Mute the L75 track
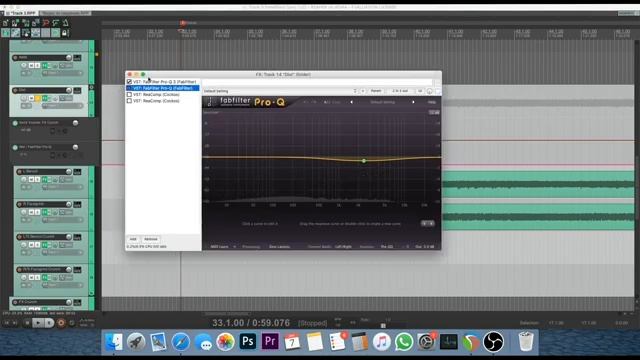This screenshot has width=640, height=360. coord(31,245)
